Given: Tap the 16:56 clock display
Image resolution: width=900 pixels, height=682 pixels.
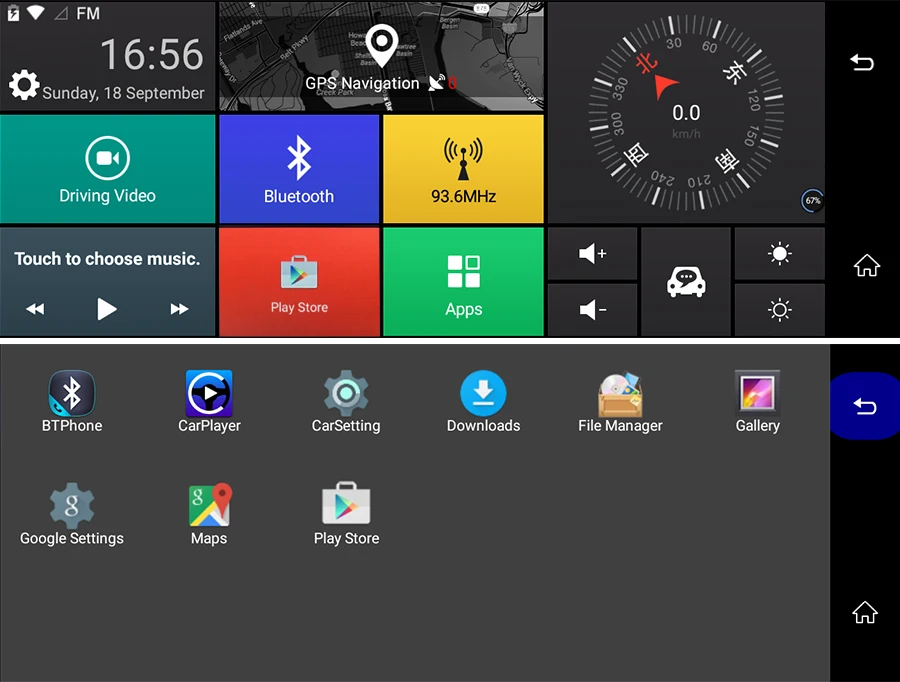Looking at the screenshot, I should pos(152,55).
